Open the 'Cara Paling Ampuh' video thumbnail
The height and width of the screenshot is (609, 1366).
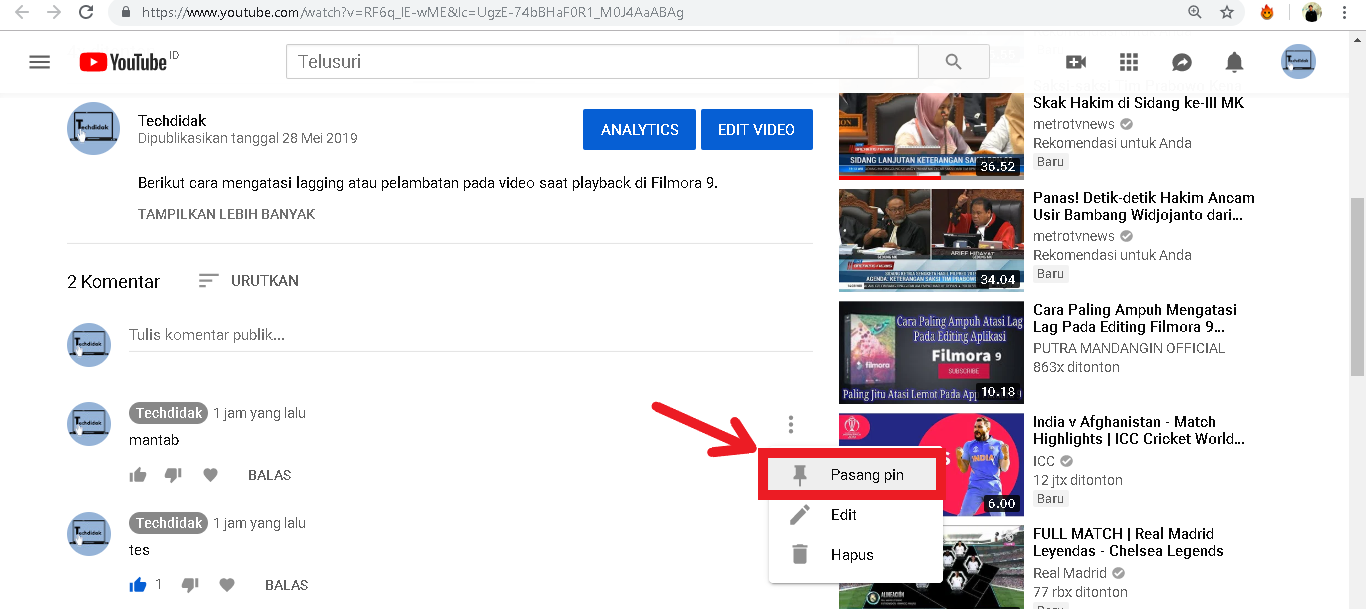coord(930,352)
